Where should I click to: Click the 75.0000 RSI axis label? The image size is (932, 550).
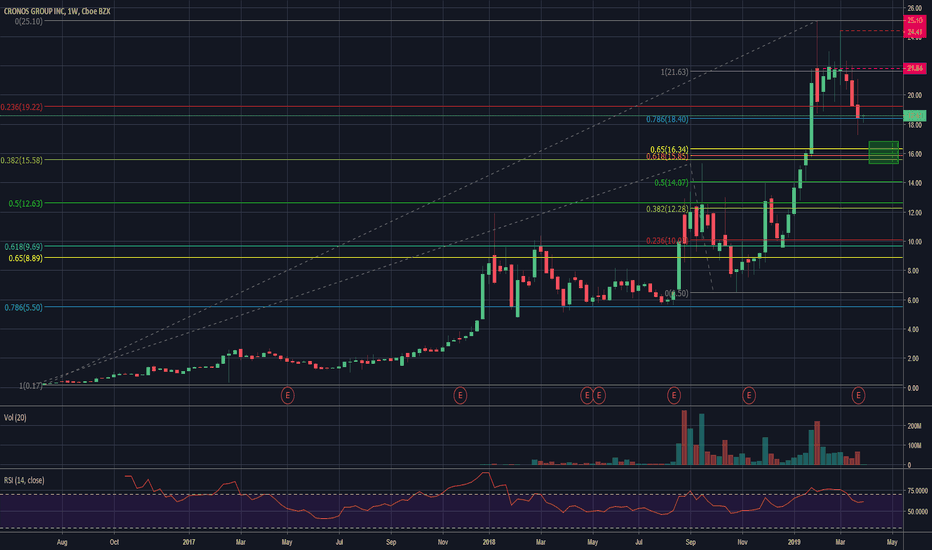(917, 491)
